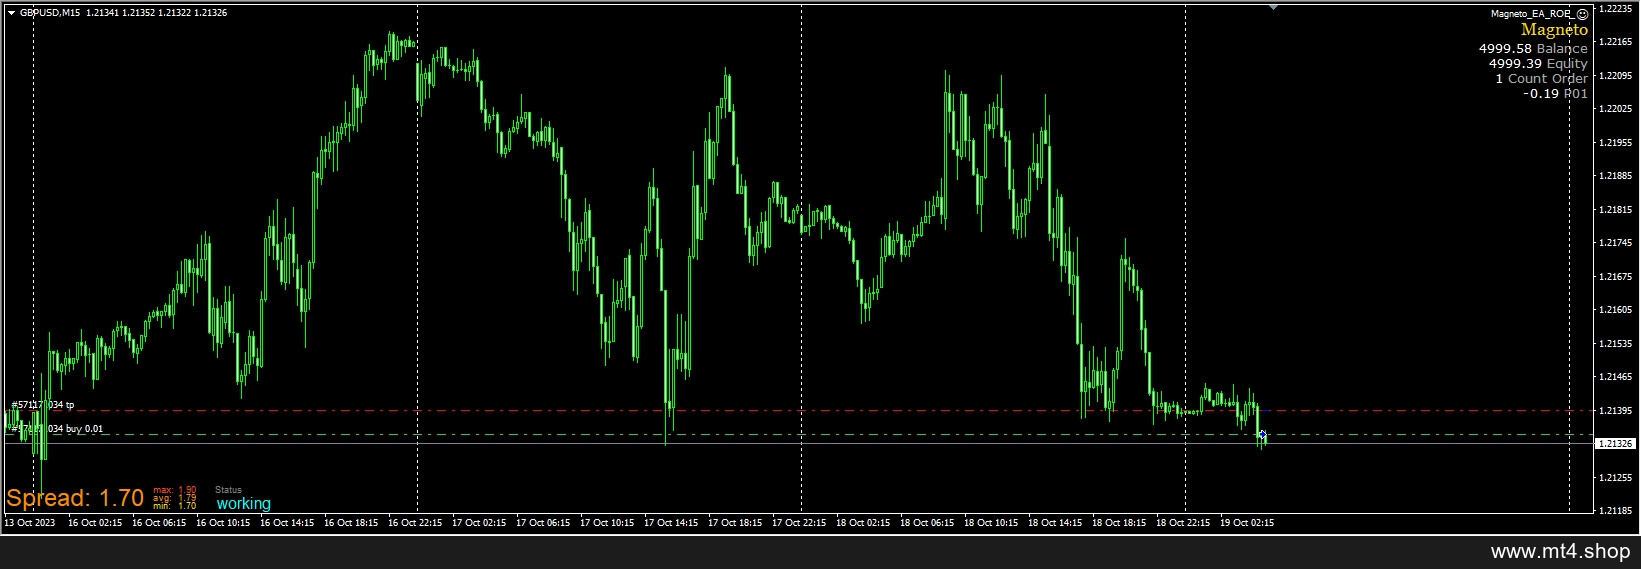The image size is (1641, 569).
Task: Click the green dashed buy entry line
Action: coord(800,434)
